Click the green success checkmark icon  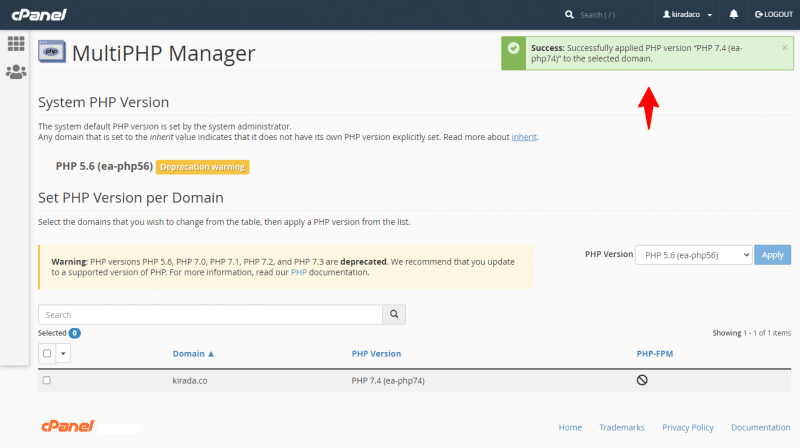[513, 48]
